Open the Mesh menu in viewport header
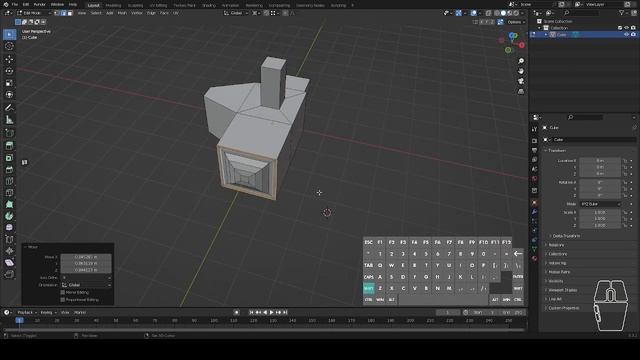This screenshot has height=360, width=640. click(x=122, y=13)
